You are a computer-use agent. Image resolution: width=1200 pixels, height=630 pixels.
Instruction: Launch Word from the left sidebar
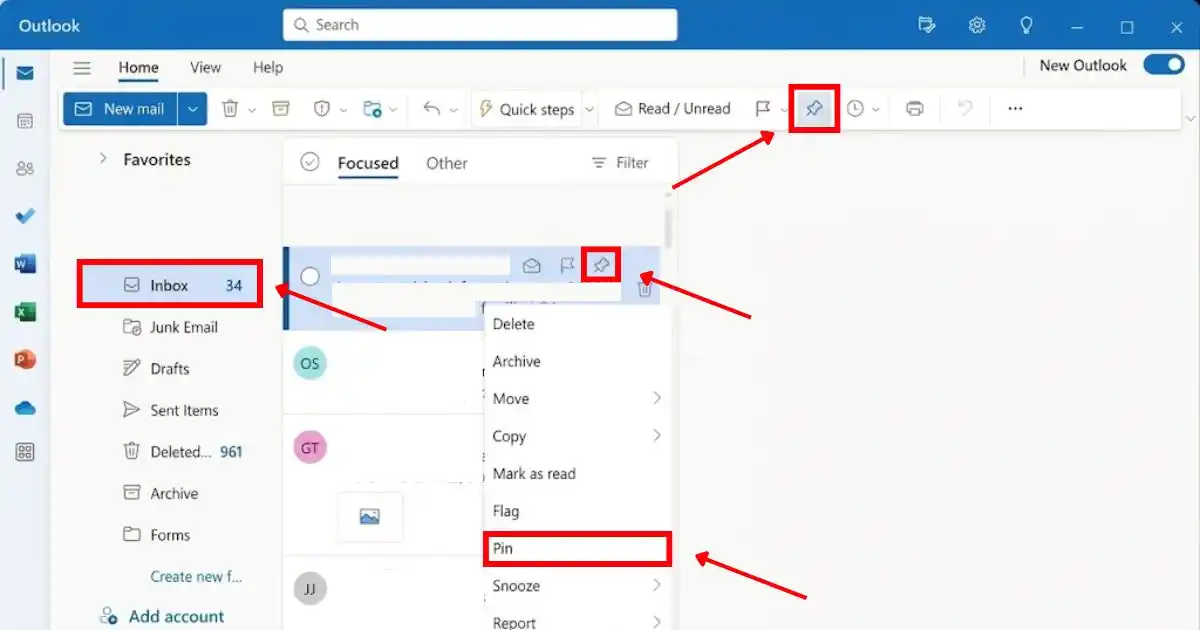(25, 264)
